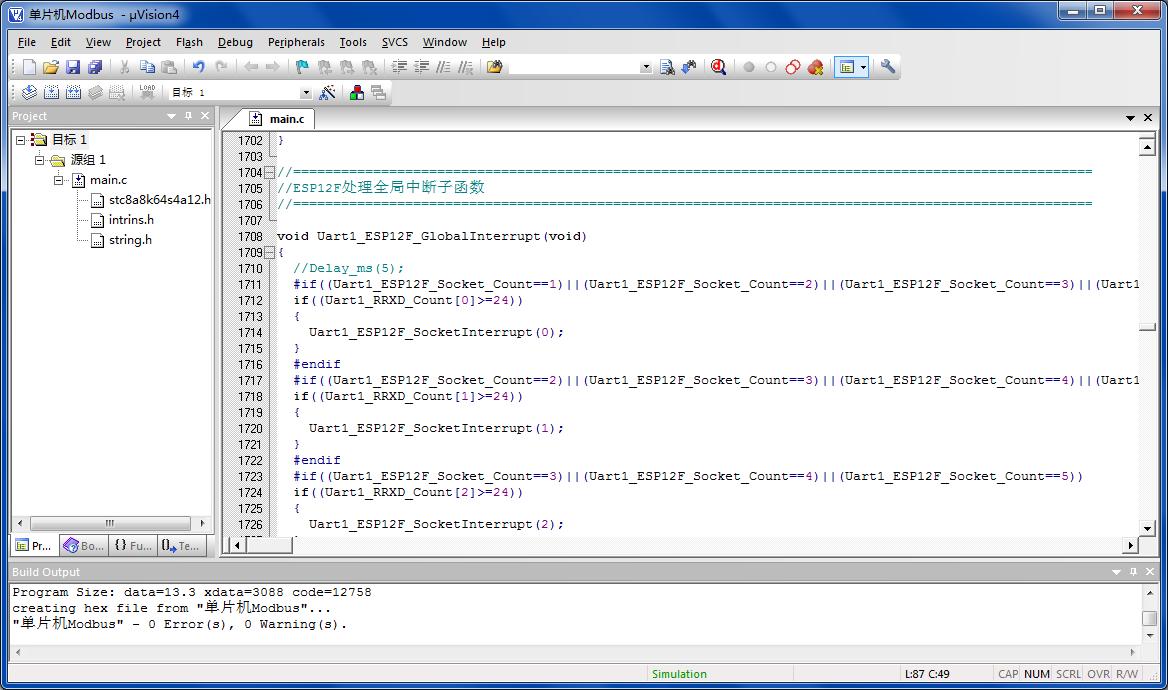This screenshot has height=690, width=1168.
Task: Kill all breakpoints icon
Action: [x=816, y=67]
